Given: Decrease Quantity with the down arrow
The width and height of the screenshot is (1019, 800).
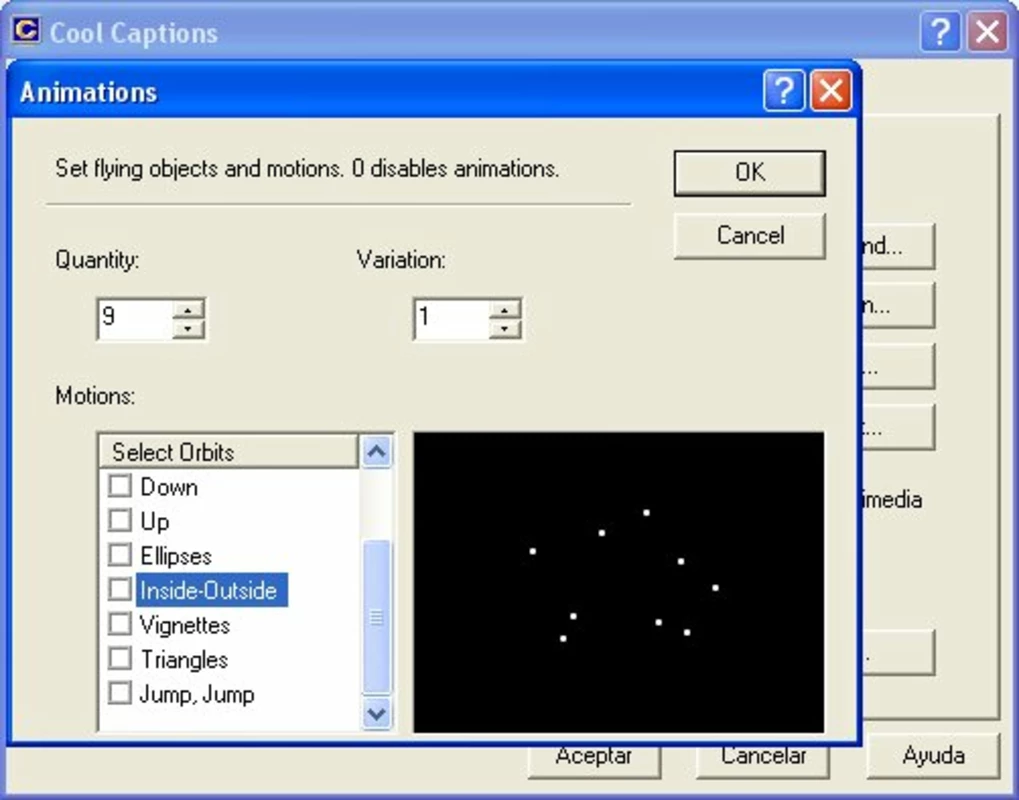Looking at the screenshot, I should 188,328.
